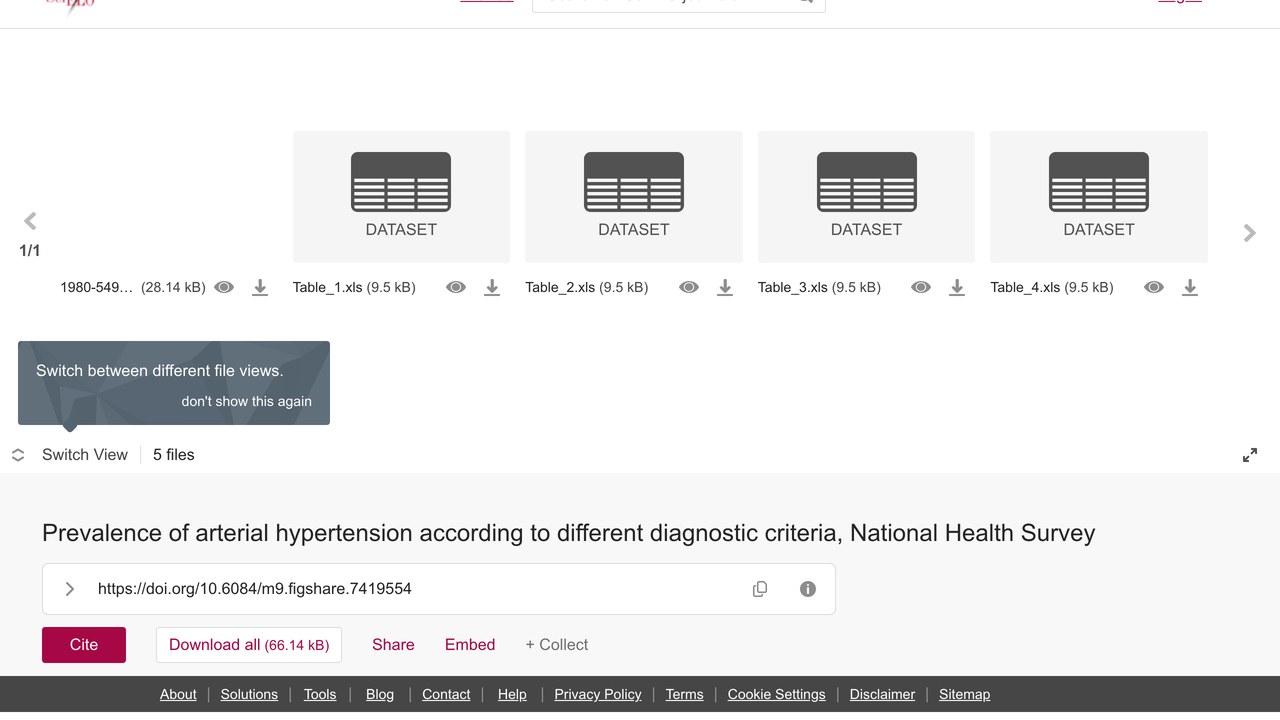
Task: Open About footer link
Action: [178, 694]
